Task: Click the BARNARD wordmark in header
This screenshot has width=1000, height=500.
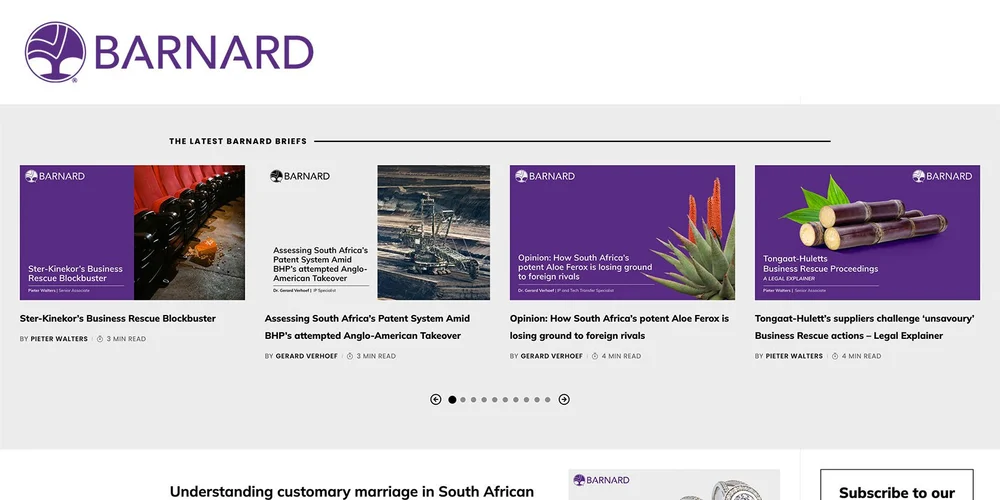Action: 204,52
